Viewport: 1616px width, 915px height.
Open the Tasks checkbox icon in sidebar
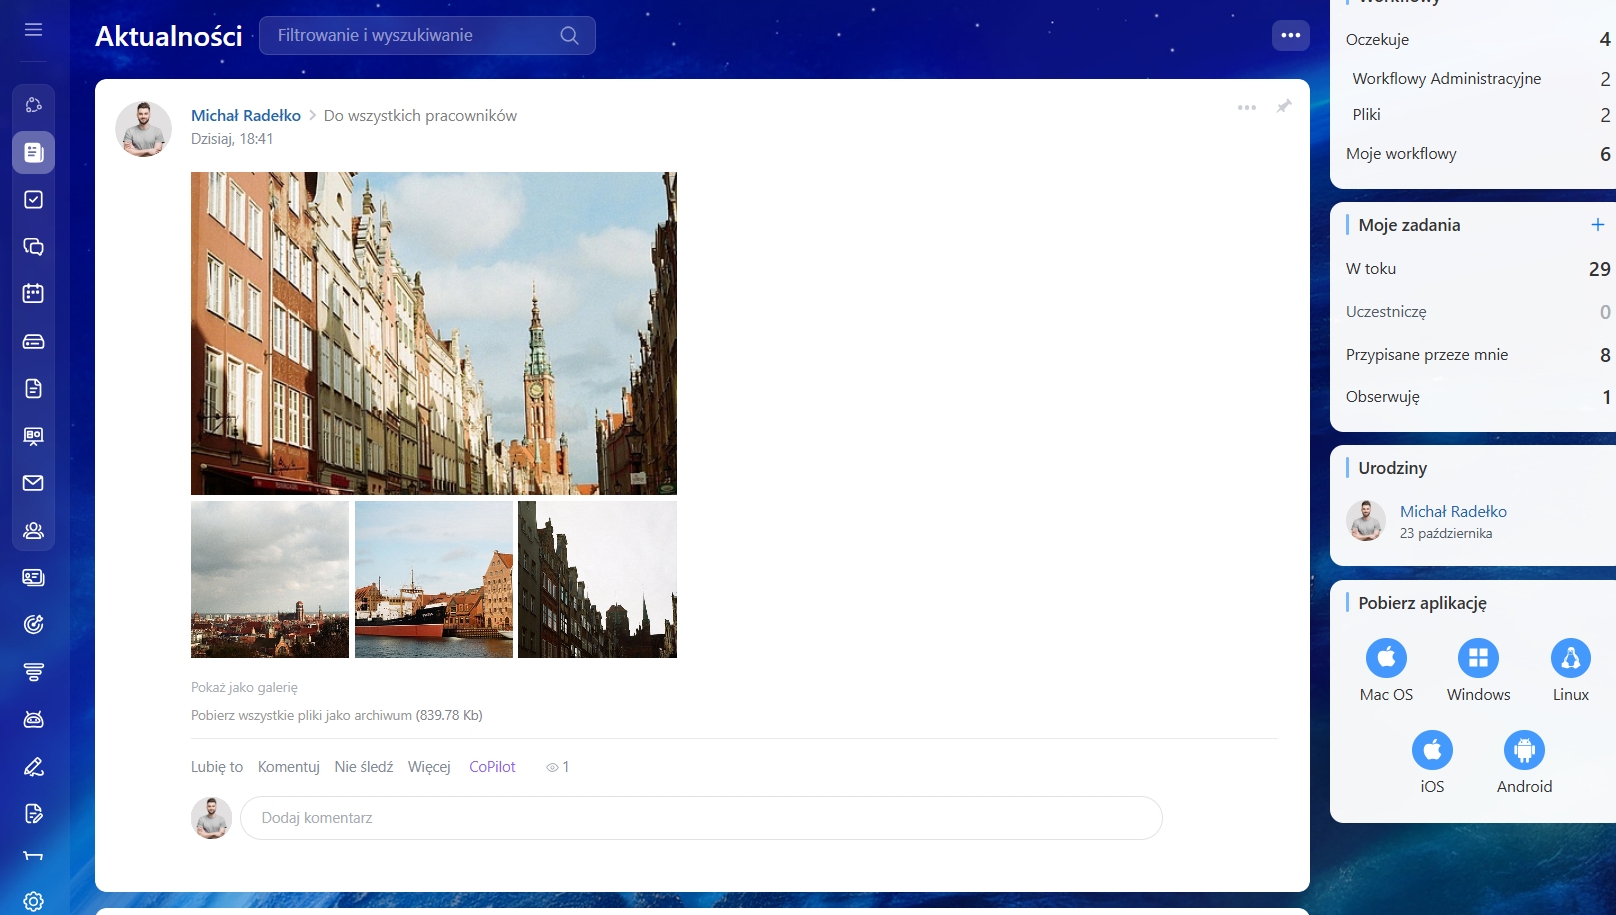point(33,200)
